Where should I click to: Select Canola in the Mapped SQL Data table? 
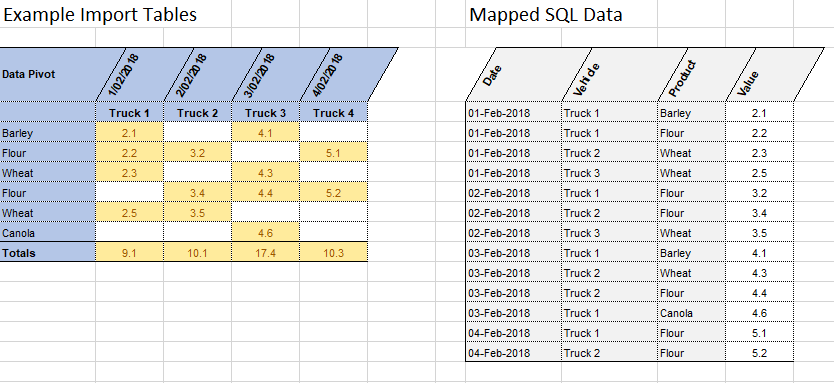[691, 313]
